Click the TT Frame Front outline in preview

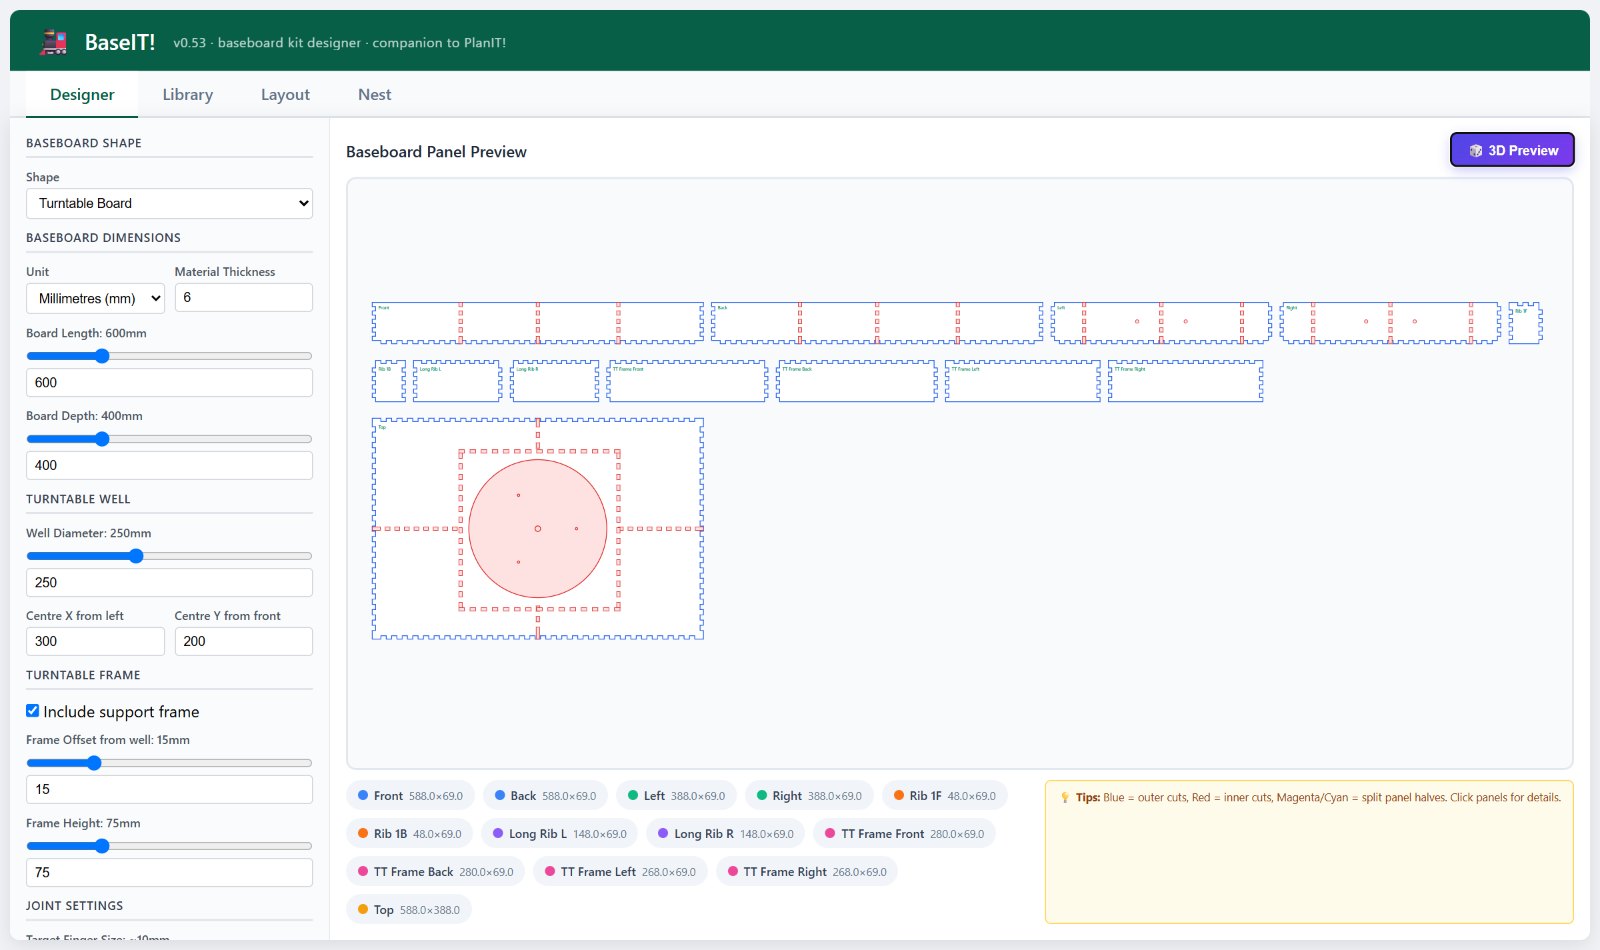[688, 381]
